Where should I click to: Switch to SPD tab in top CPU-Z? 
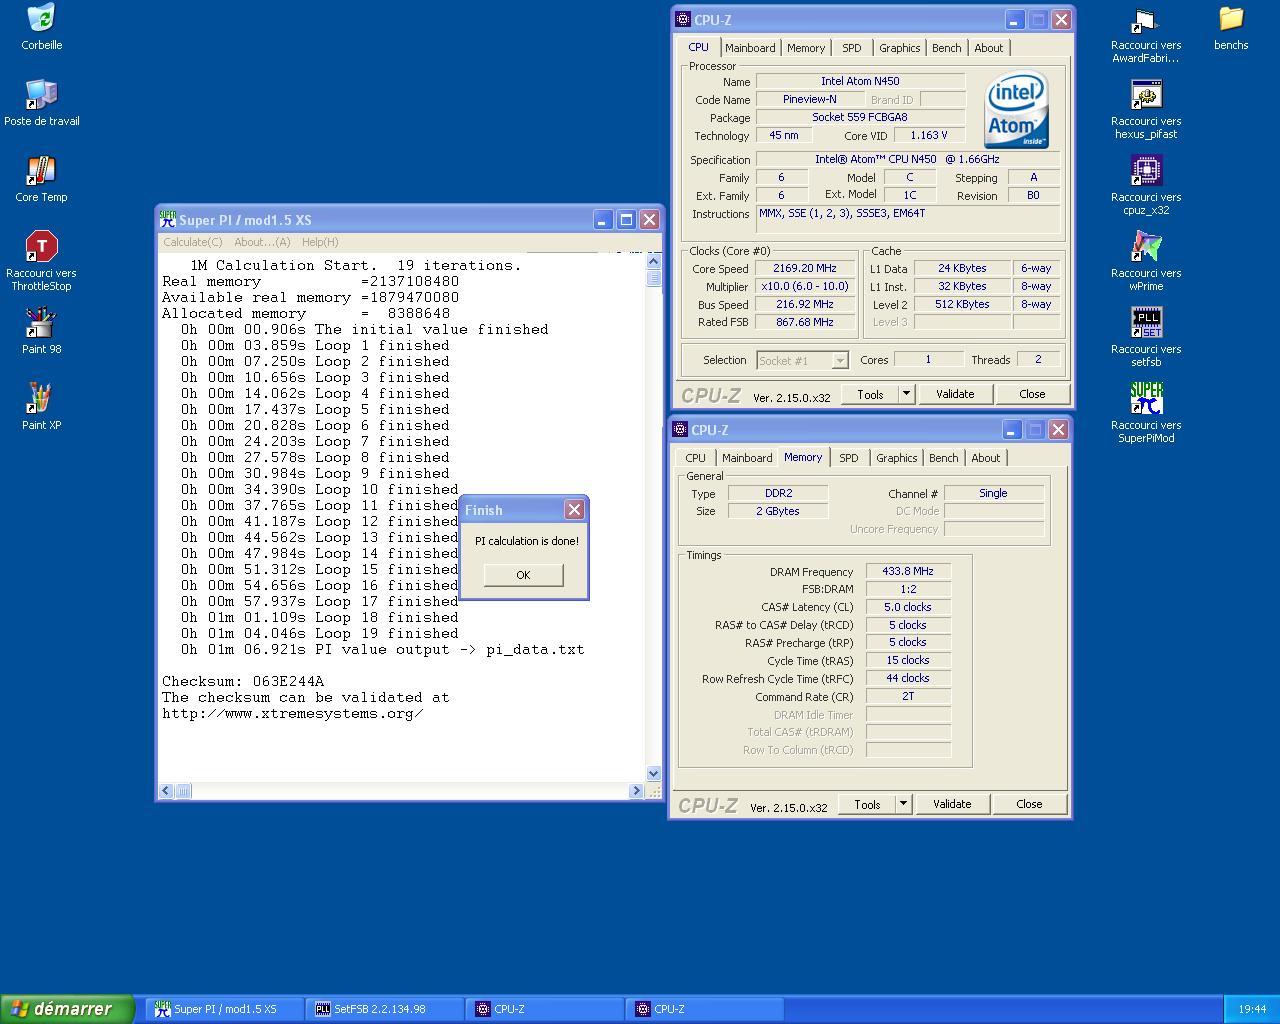(x=851, y=48)
